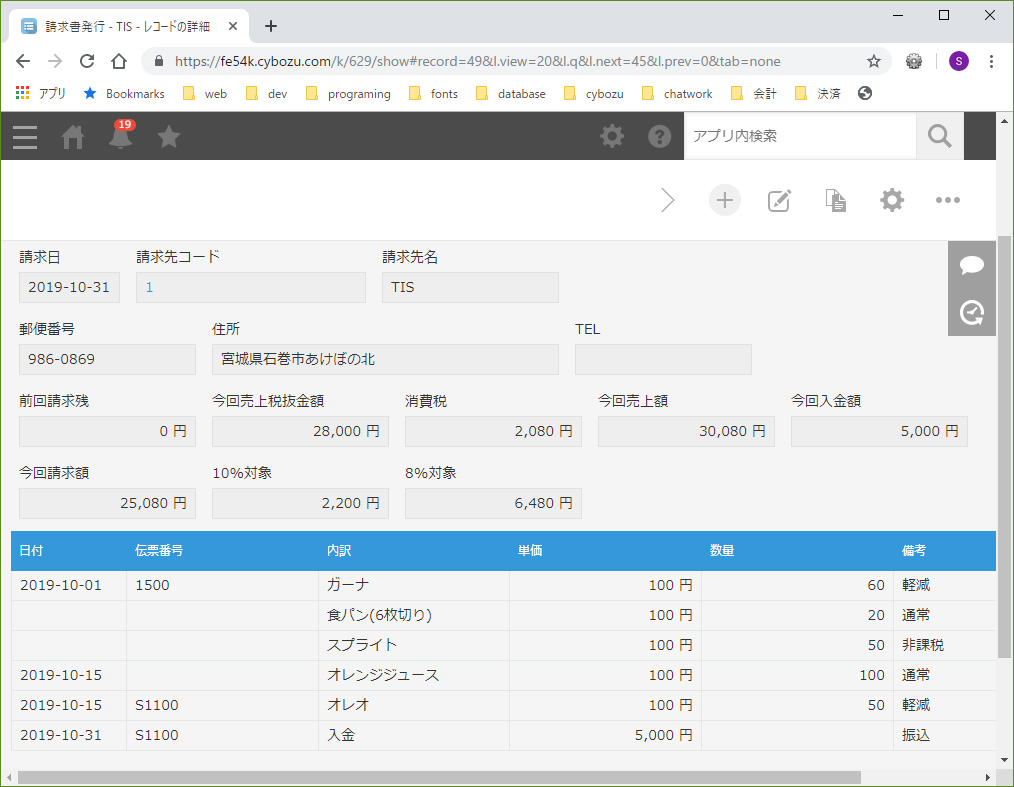The height and width of the screenshot is (787, 1014).
Task: Click 今回売上額 value 30,080 円
Action: tap(686, 431)
